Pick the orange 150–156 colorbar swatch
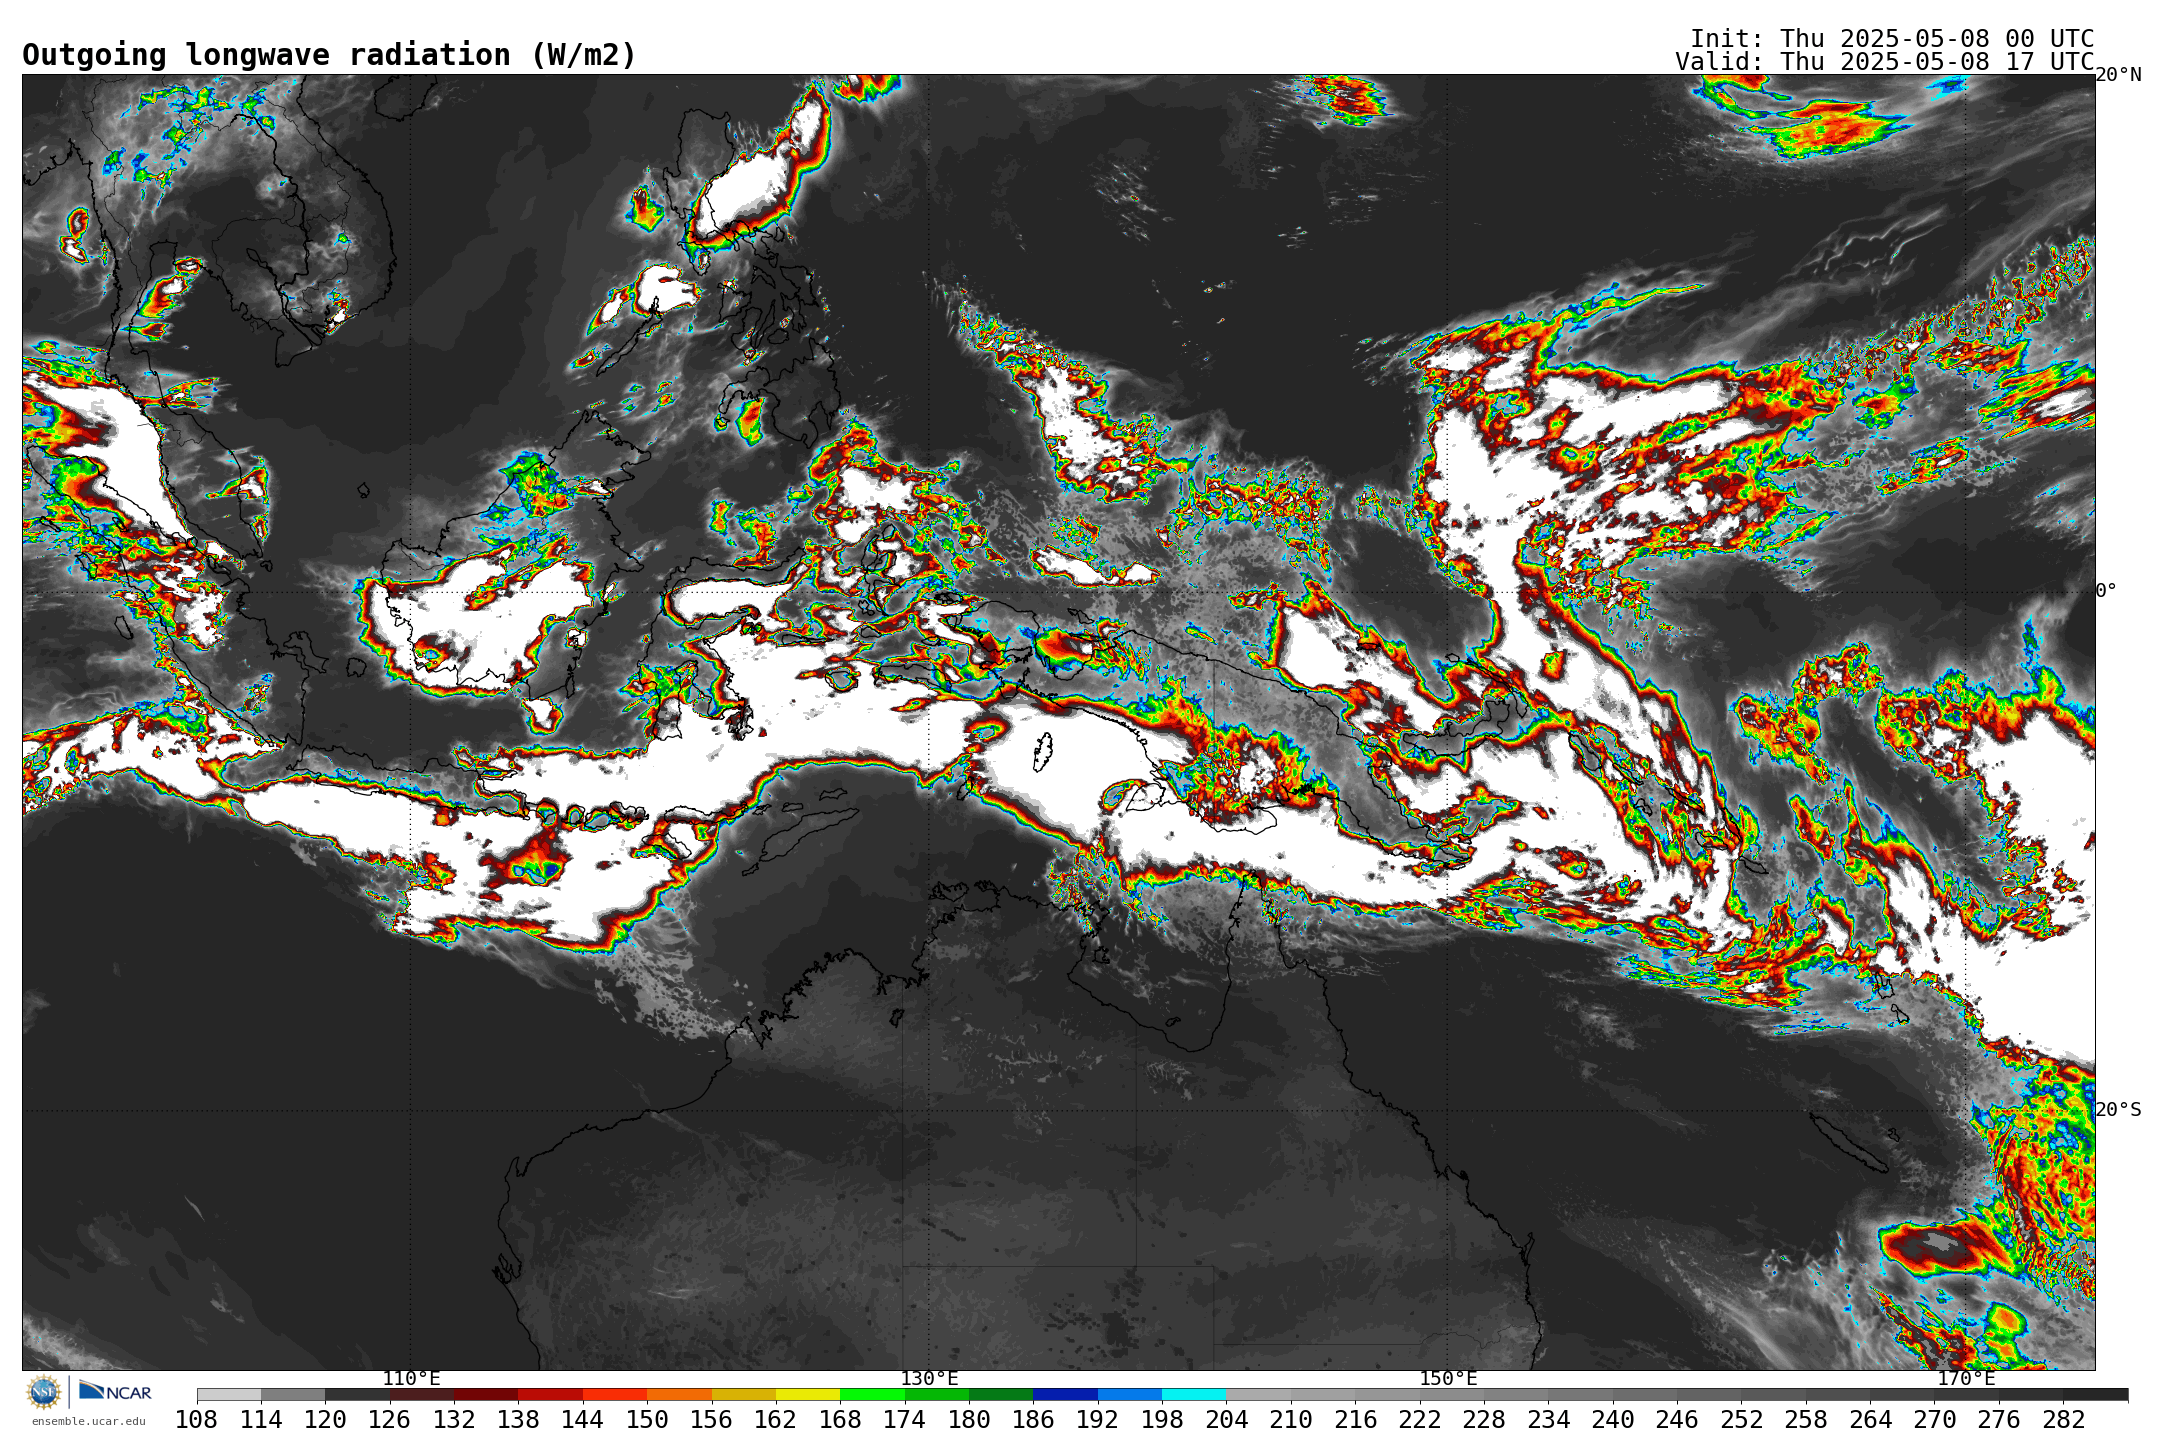The width and height of the screenshot is (2160, 1433). click(679, 1394)
